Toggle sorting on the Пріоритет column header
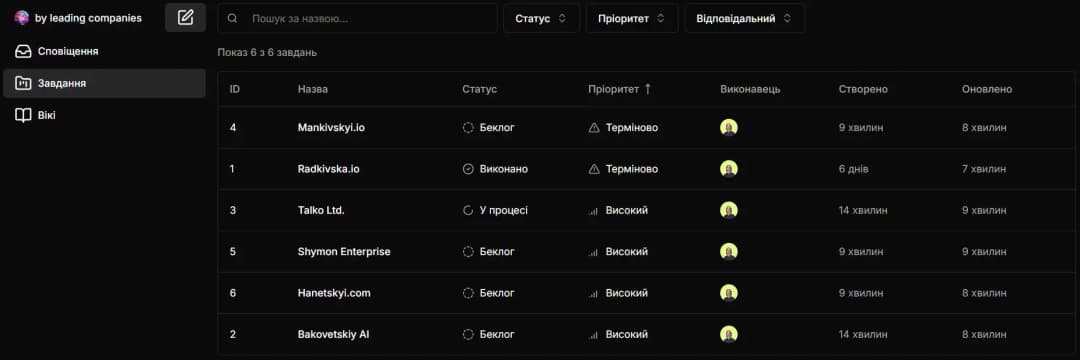This screenshot has width=1080, height=360. coord(619,89)
